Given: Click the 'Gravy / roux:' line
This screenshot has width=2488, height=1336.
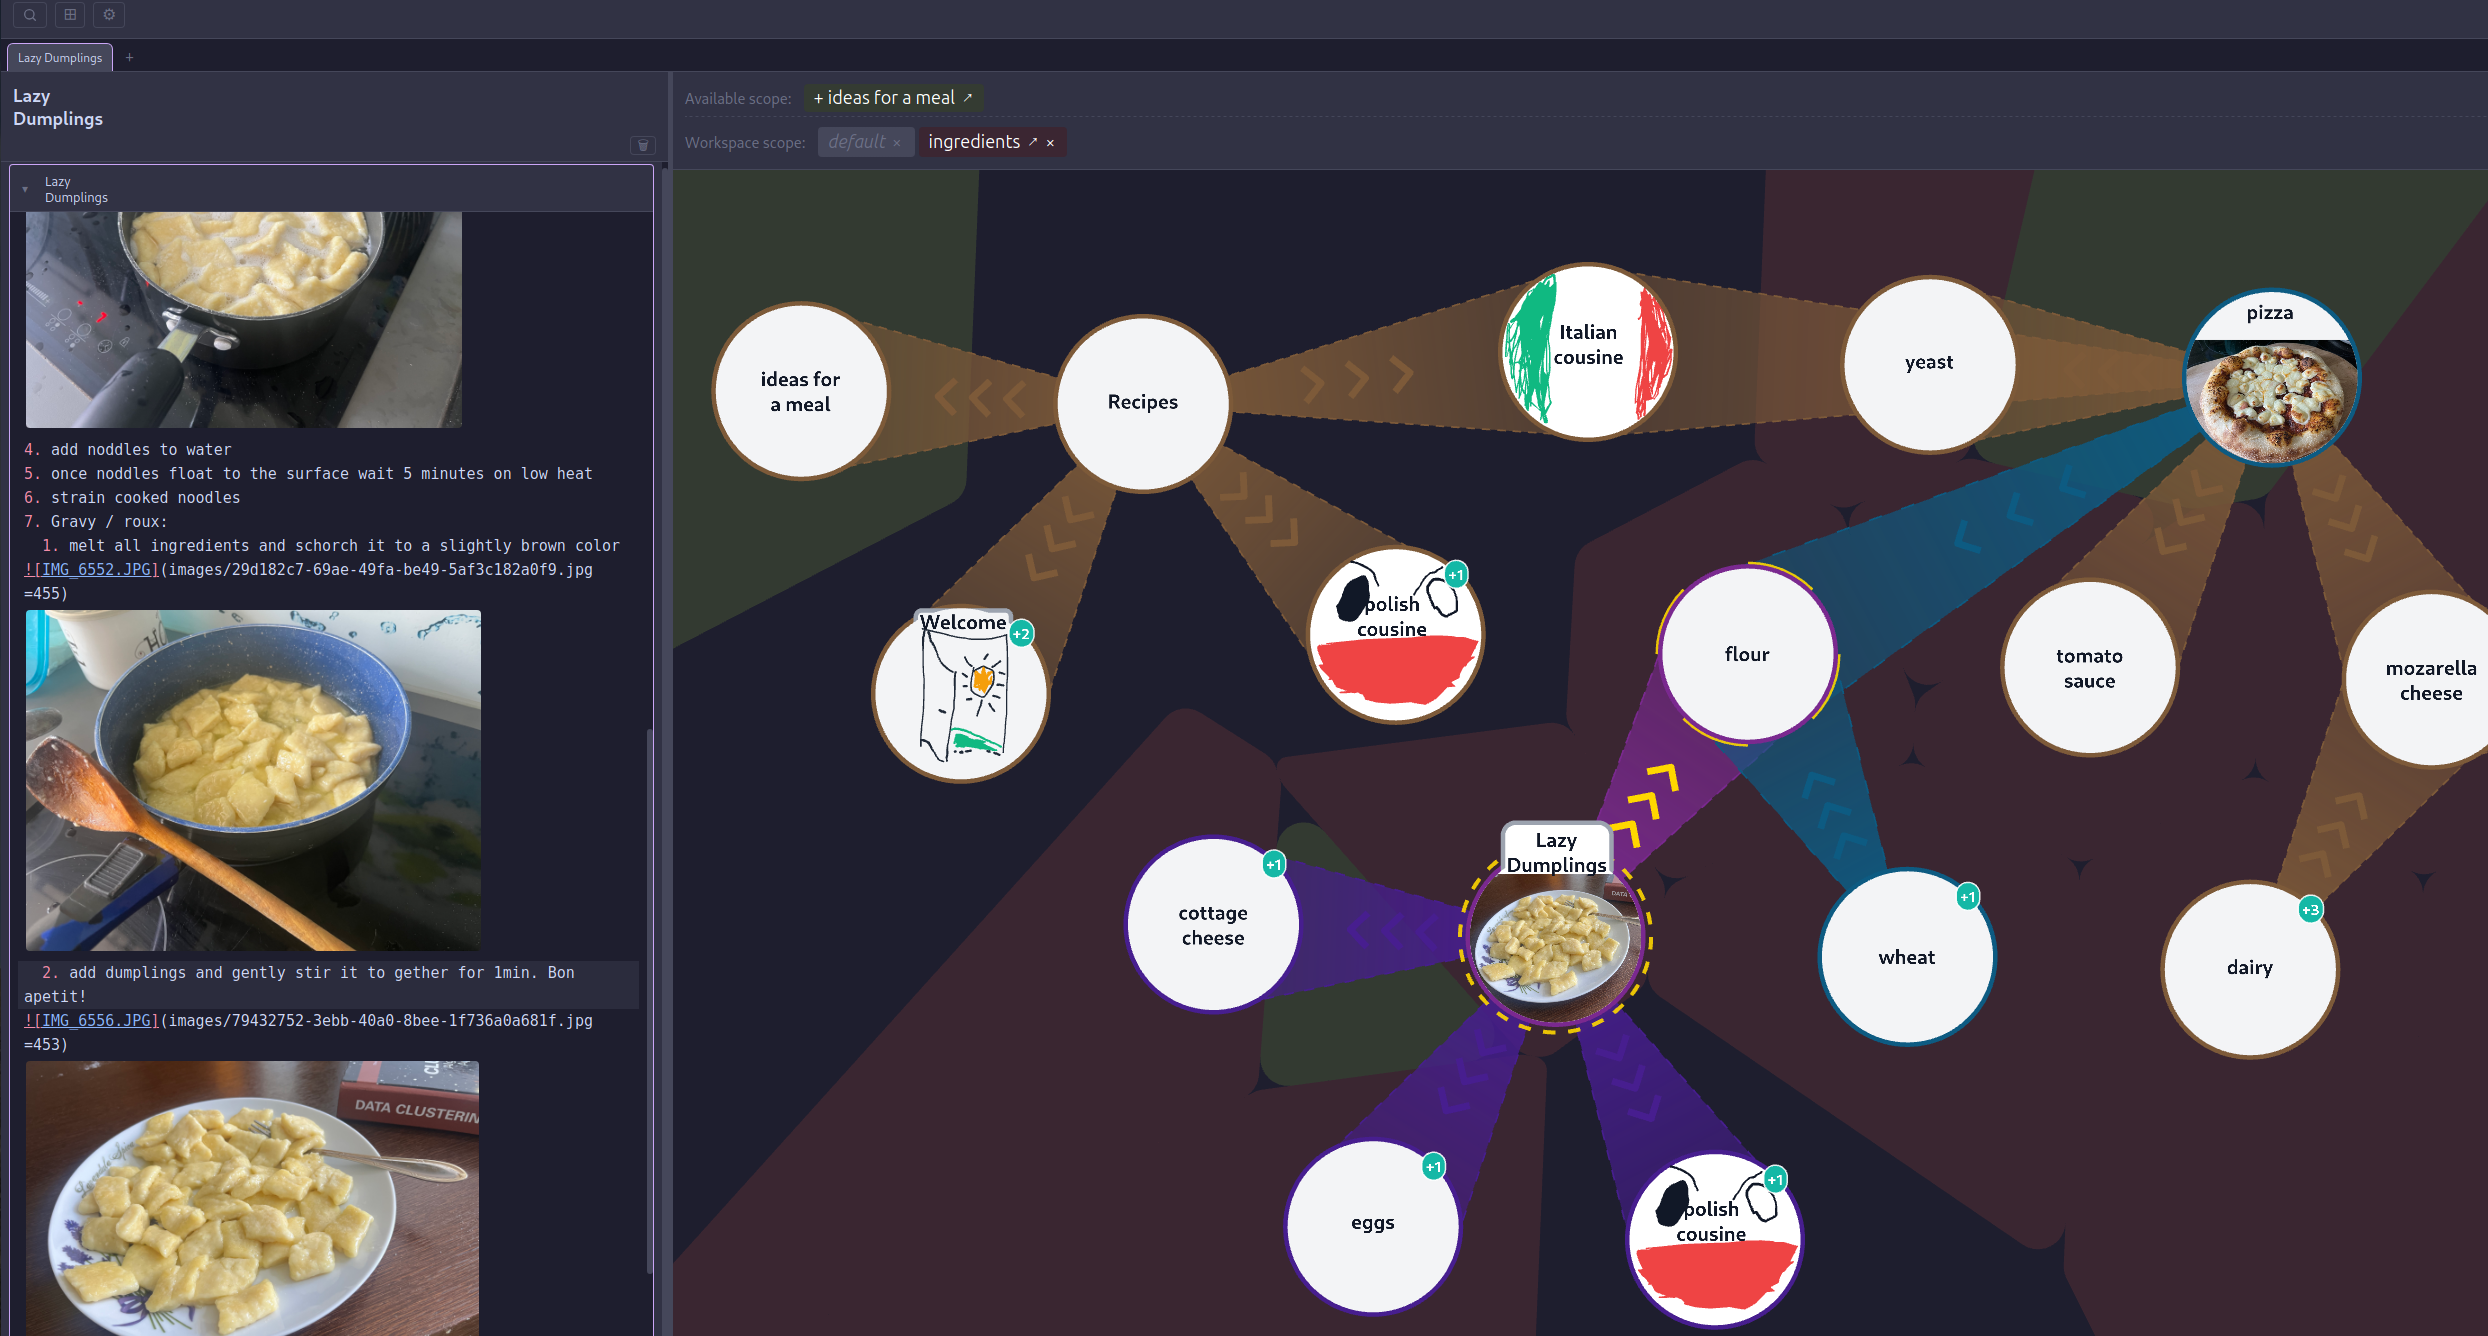Looking at the screenshot, I should [x=109, y=522].
